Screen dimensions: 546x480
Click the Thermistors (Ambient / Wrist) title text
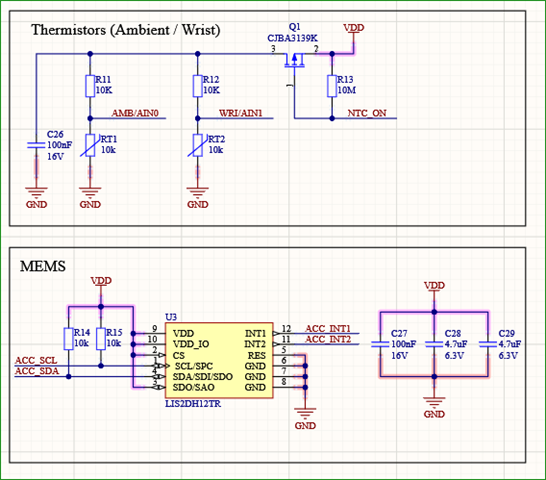[126, 30]
